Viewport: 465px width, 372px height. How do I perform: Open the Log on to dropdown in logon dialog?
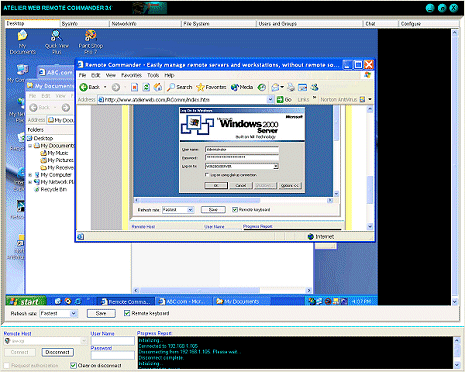click(x=276, y=166)
